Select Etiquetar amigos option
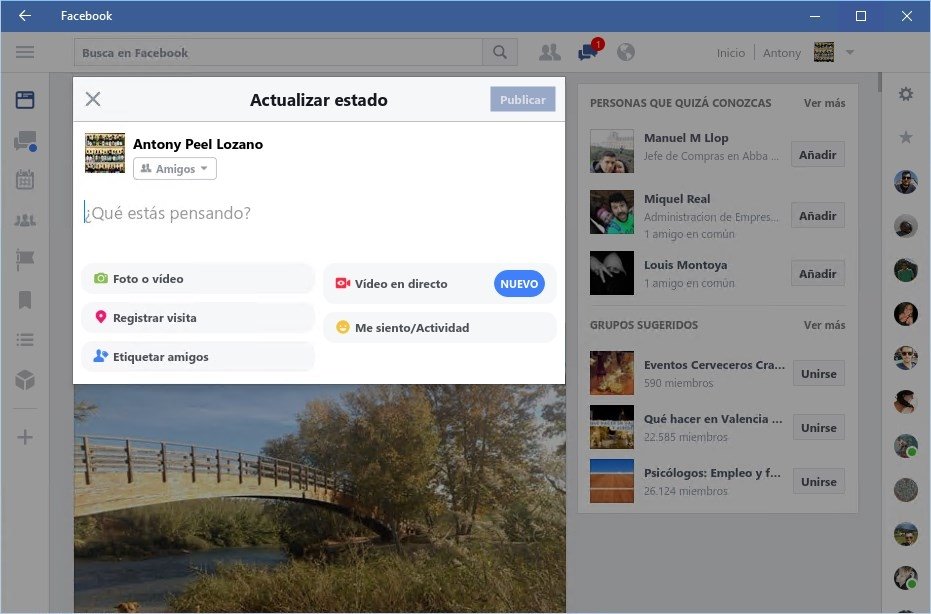Screen dimensions: 931x614 (x=198, y=357)
